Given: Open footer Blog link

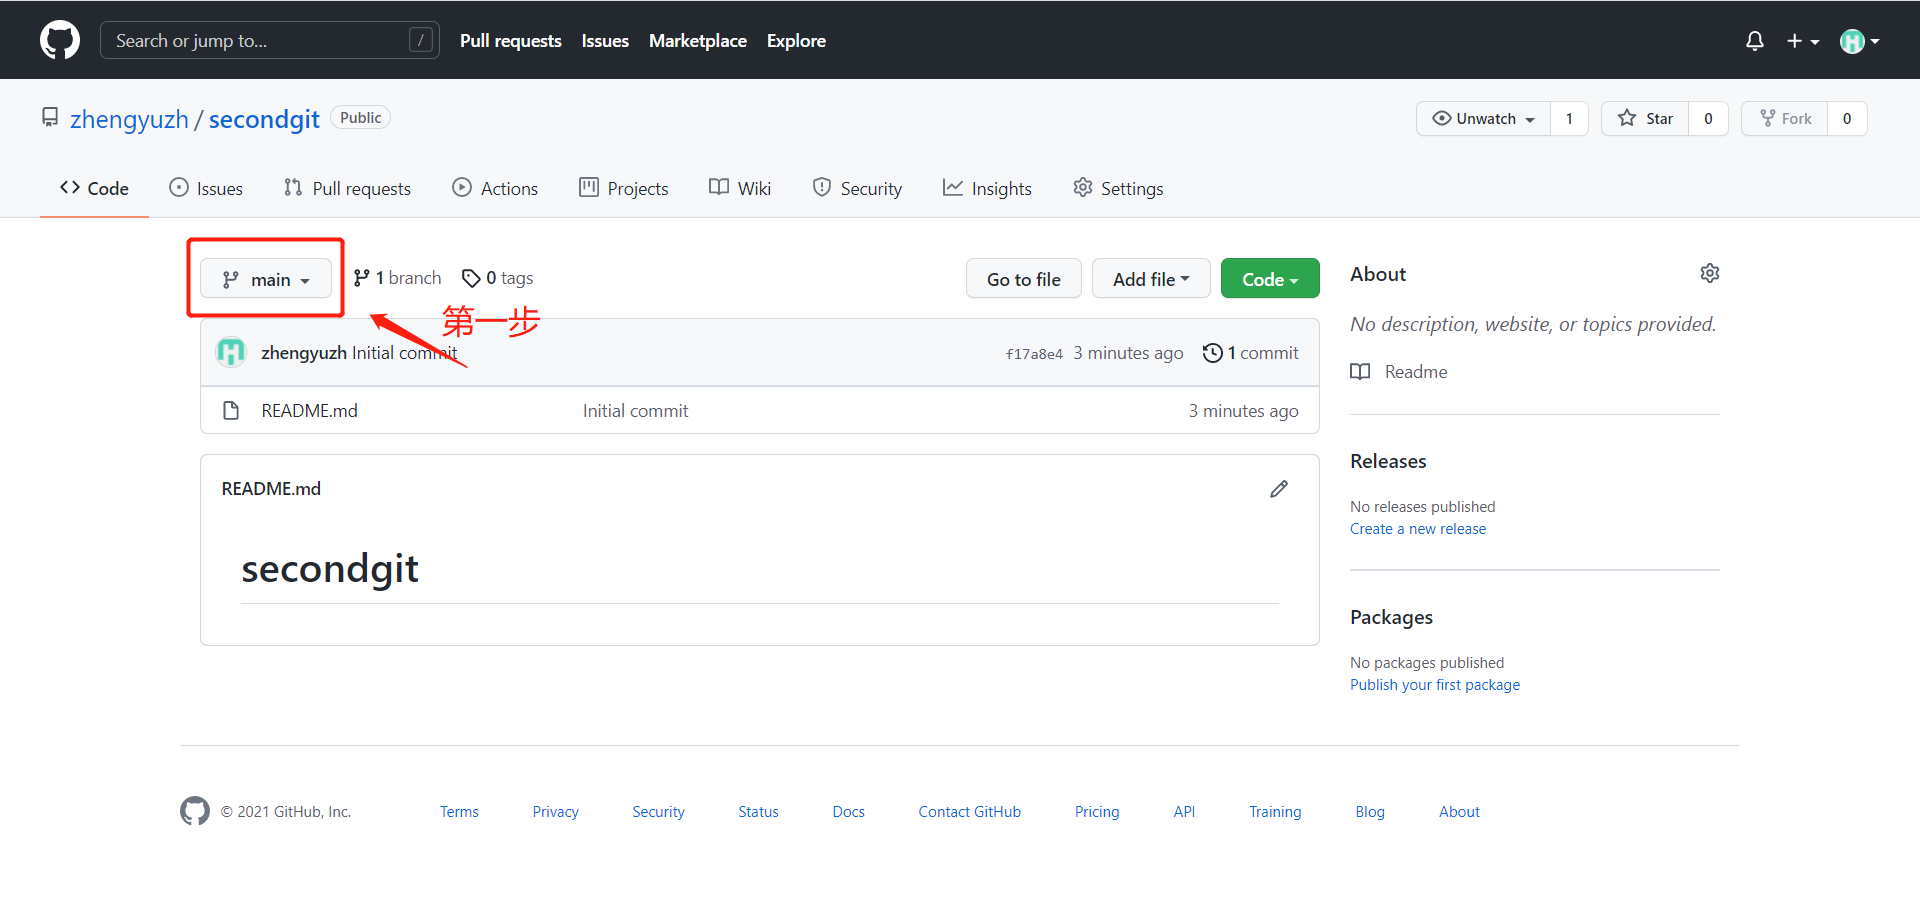Looking at the screenshot, I should click(x=1370, y=812).
